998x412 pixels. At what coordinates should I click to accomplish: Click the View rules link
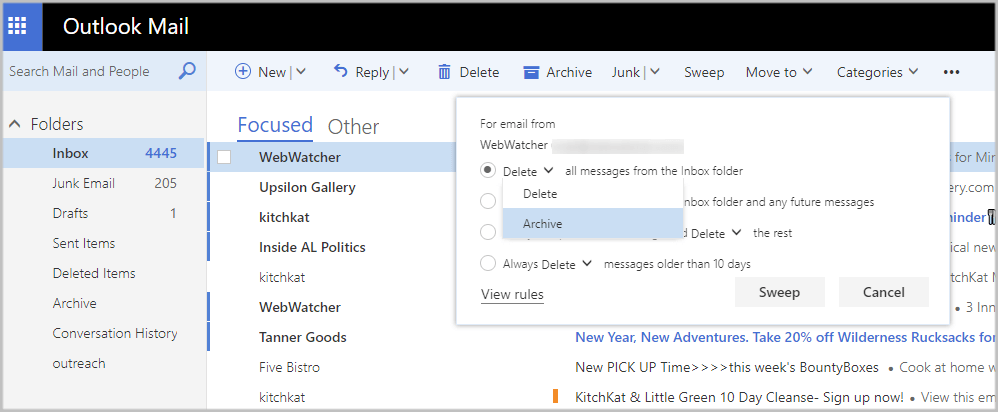[512, 294]
